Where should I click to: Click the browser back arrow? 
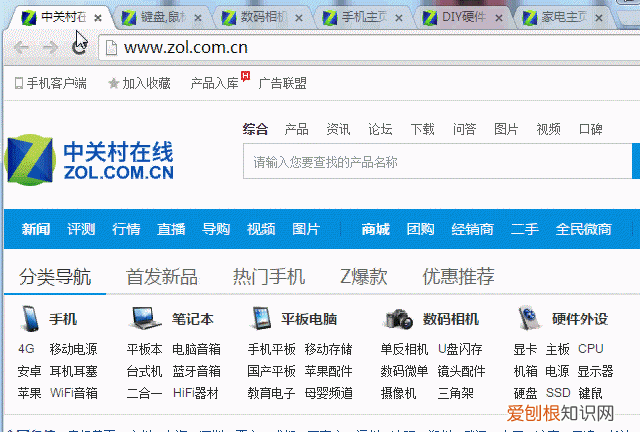(x=21, y=48)
